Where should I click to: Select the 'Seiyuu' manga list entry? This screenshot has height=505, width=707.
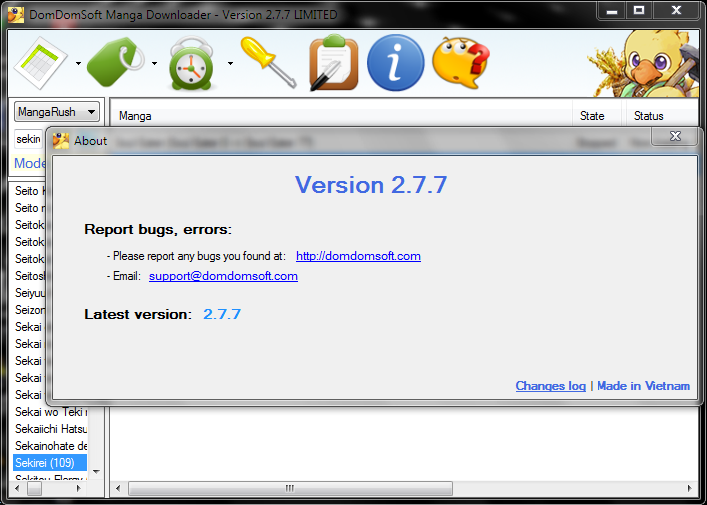[30, 293]
